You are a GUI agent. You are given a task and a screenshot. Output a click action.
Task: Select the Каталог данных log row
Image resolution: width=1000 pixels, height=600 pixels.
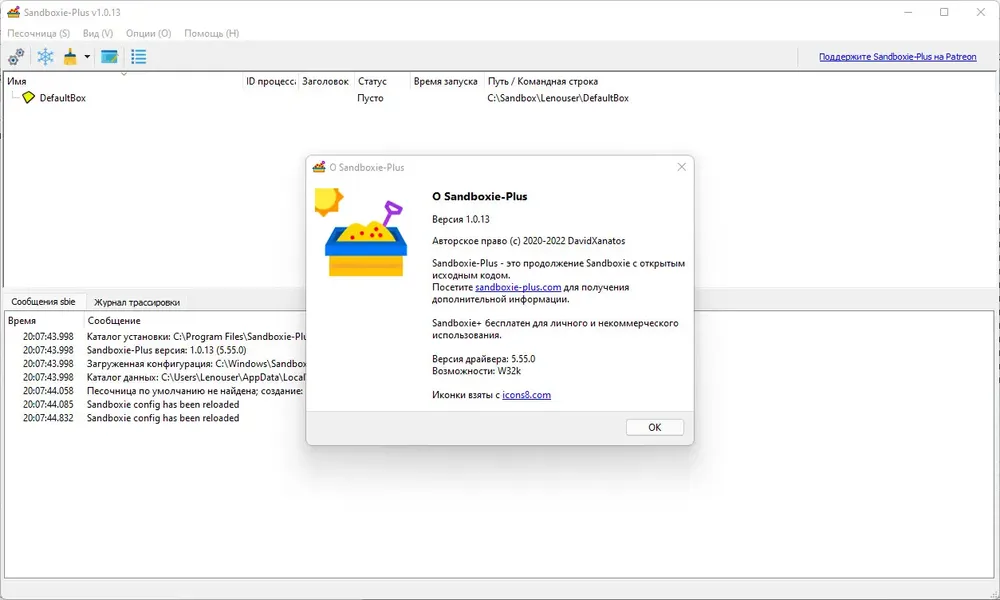click(x=156, y=377)
